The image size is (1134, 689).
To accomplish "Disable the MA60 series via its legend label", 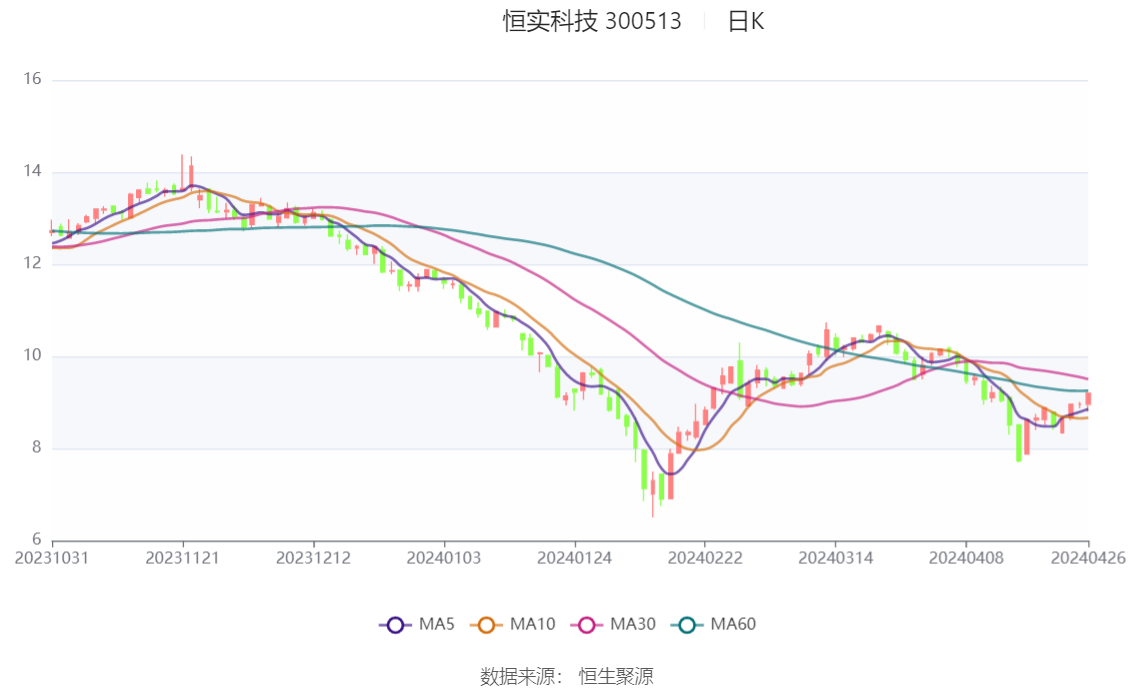I will pos(733,625).
